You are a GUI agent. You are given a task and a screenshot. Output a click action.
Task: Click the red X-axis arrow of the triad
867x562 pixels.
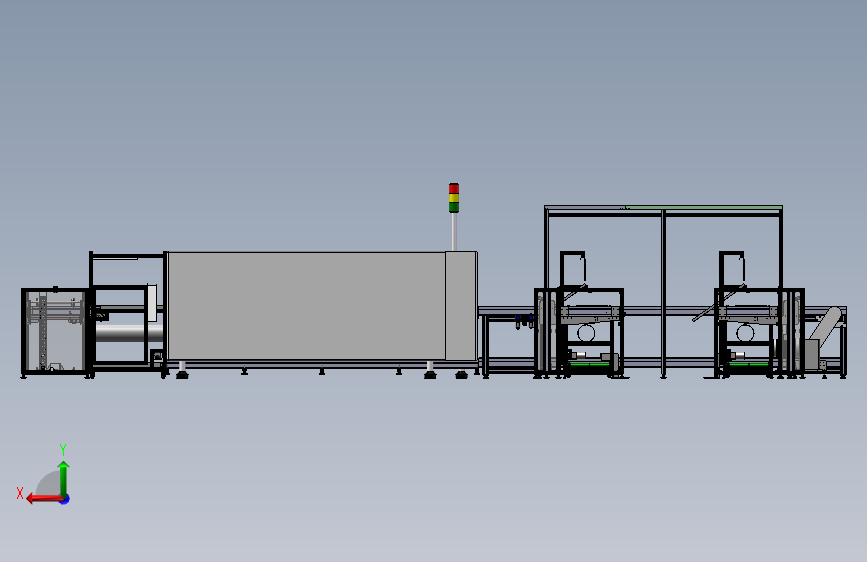point(44,498)
